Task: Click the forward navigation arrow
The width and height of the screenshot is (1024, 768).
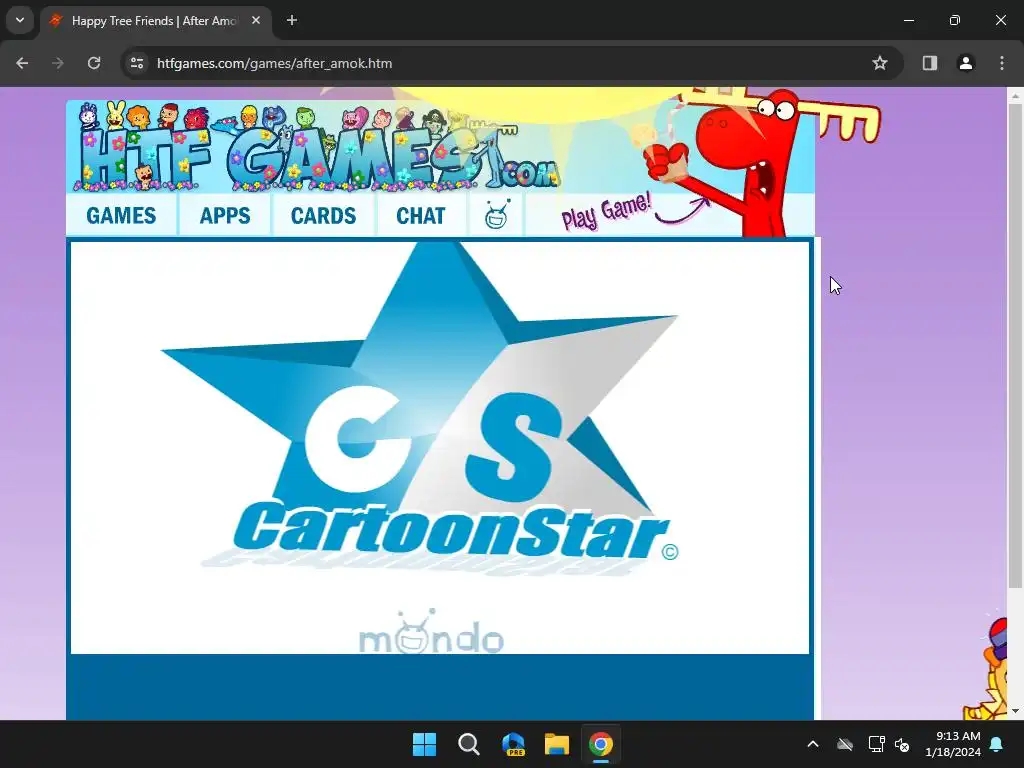Action: [x=58, y=63]
